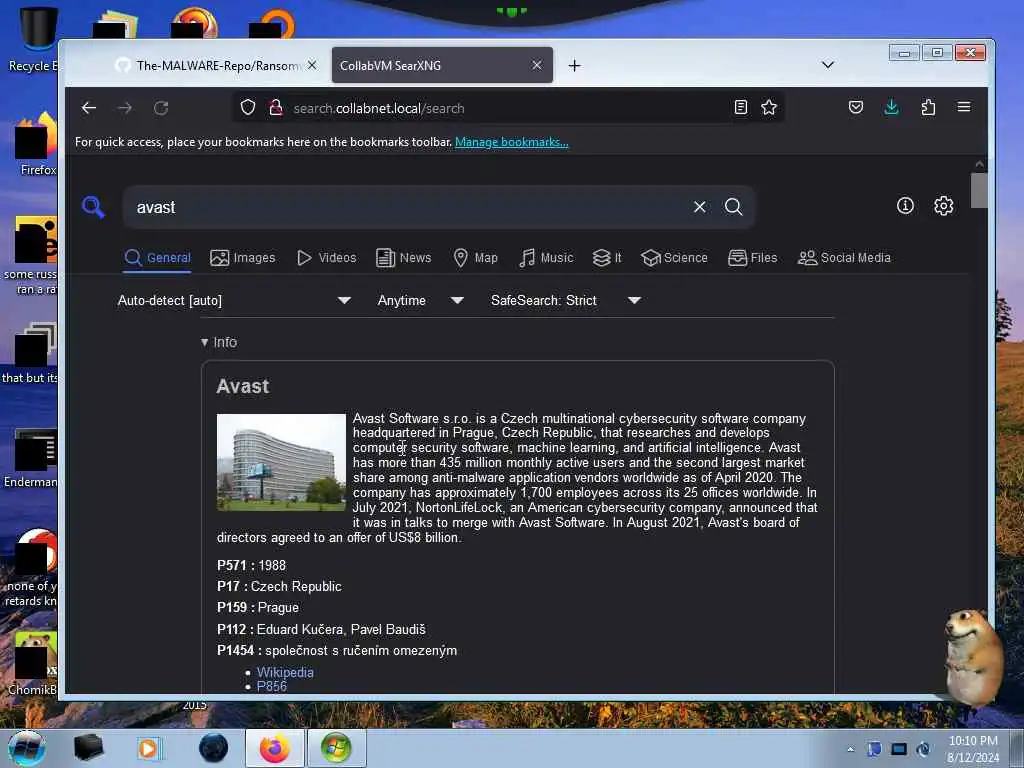The width and height of the screenshot is (1024, 768).
Task: Switch to the Social Media category
Action: [844, 258]
